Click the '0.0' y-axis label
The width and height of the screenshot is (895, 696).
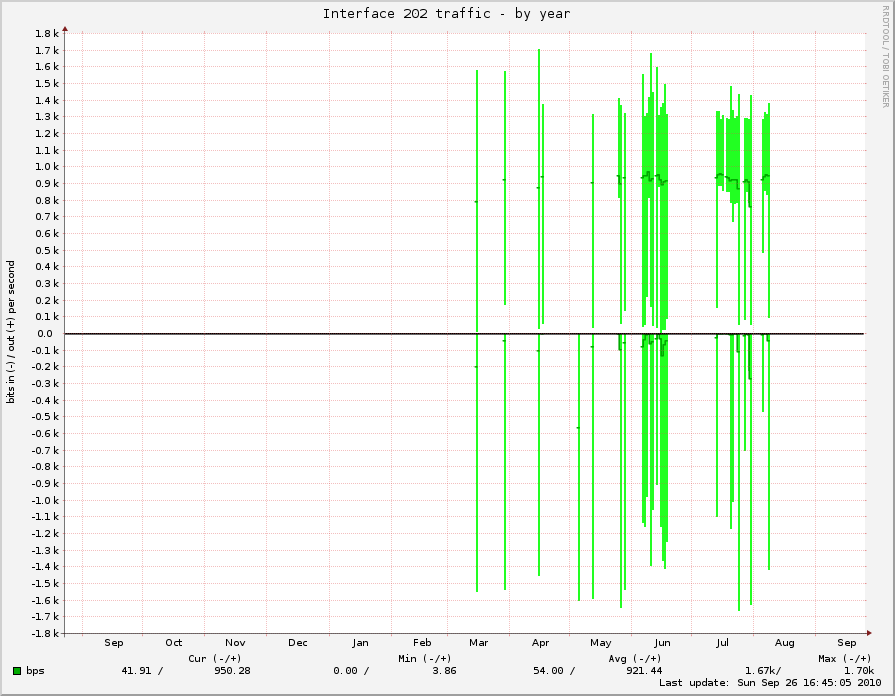[45, 333]
